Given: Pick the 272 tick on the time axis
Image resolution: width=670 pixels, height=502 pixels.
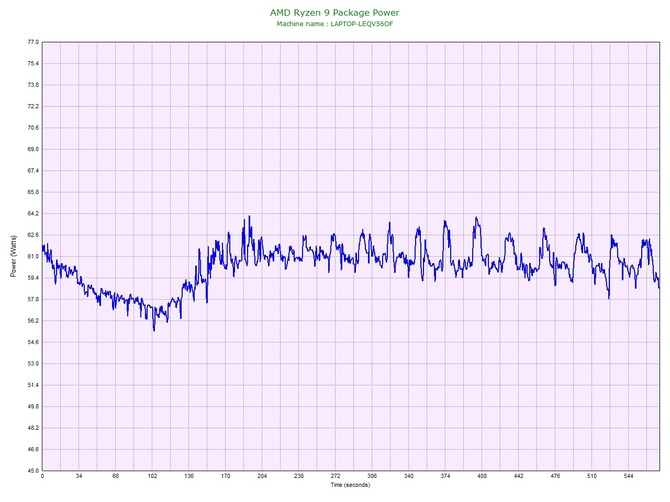Looking at the screenshot, I should (x=336, y=476).
